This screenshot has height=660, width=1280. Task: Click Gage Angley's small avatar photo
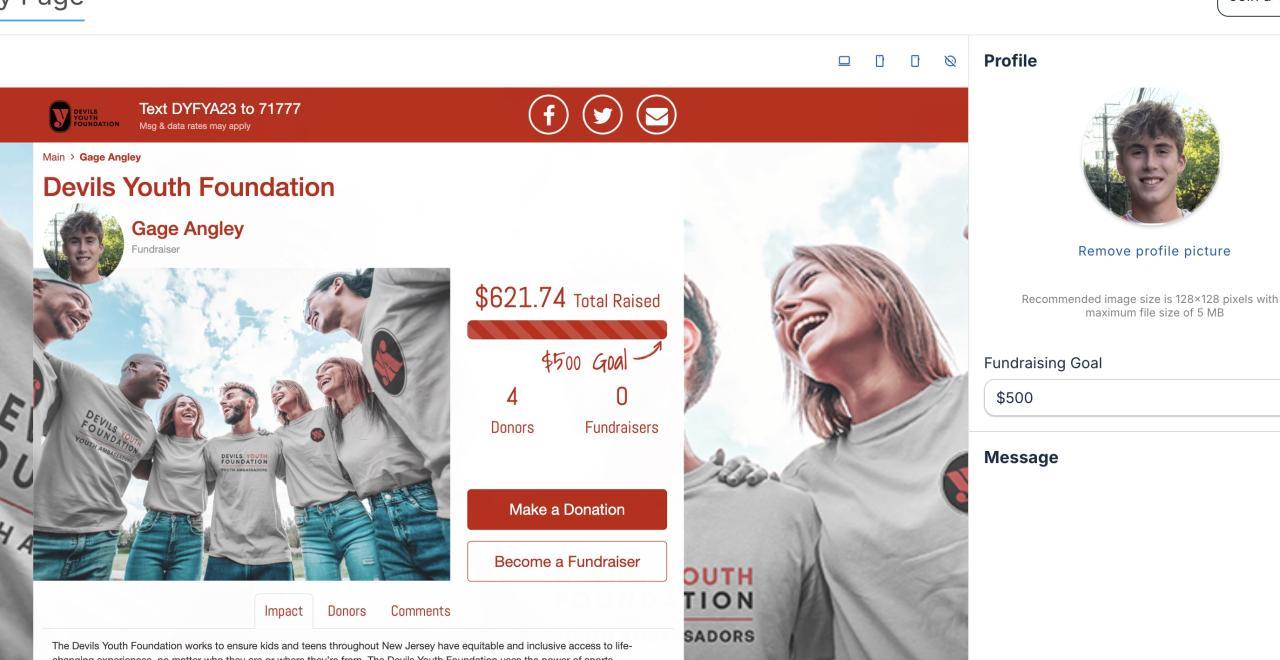point(83,244)
